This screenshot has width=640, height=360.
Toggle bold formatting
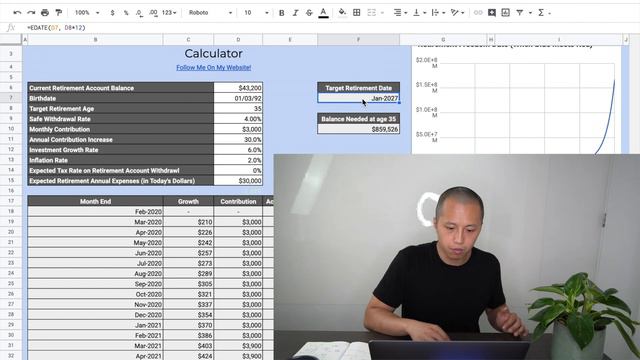click(x=282, y=13)
